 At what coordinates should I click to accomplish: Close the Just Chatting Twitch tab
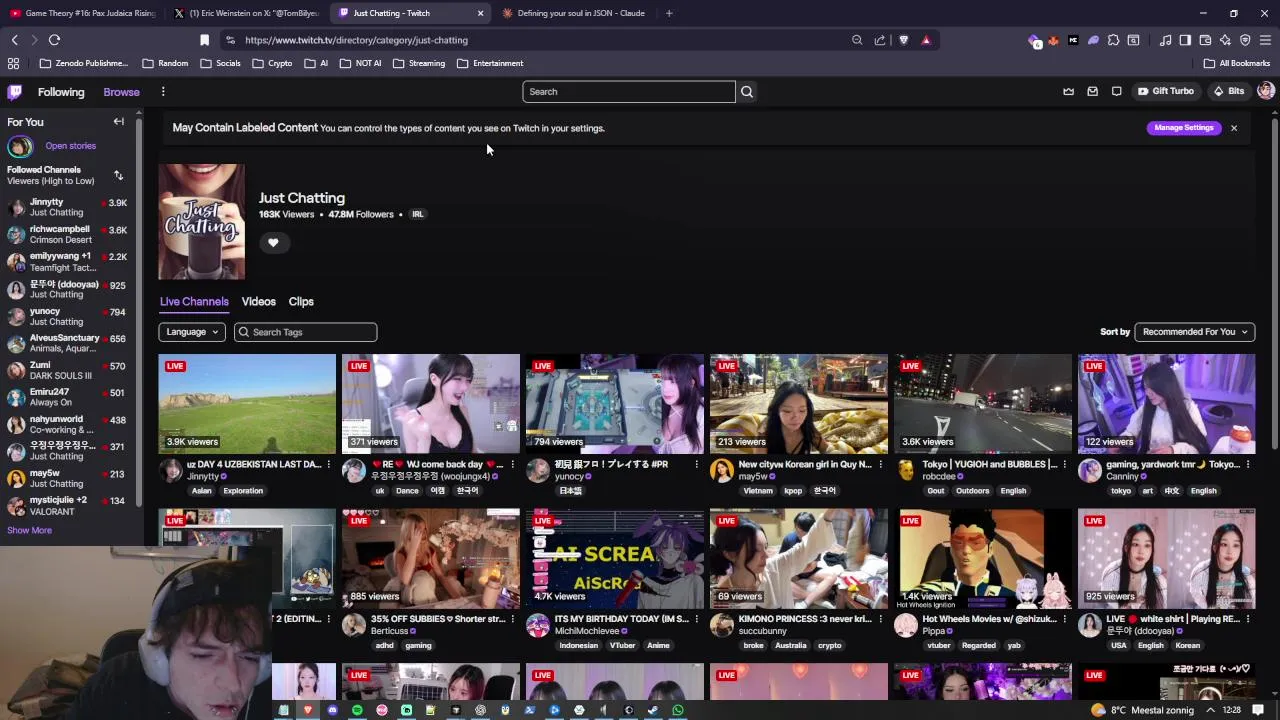480,13
